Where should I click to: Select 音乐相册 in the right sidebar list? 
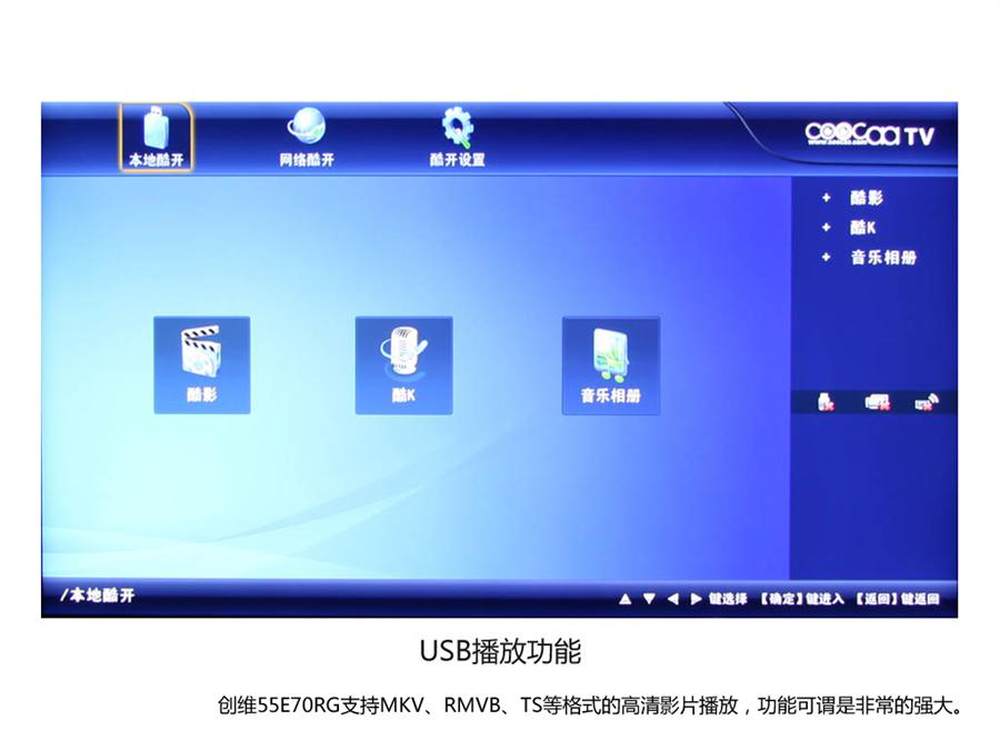coord(883,258)
